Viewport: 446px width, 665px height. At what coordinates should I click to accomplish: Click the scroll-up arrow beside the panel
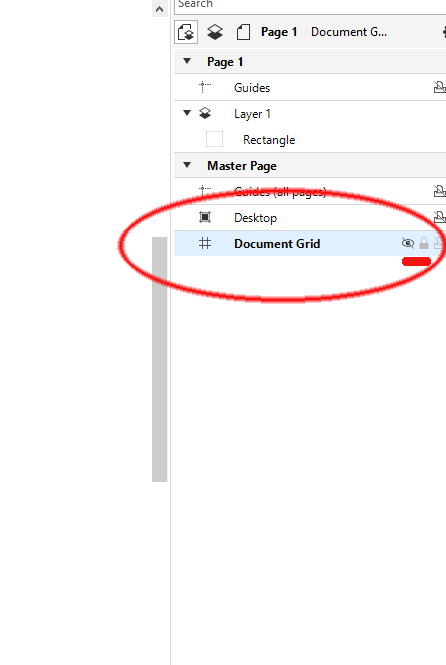click(x=159, y=9)
